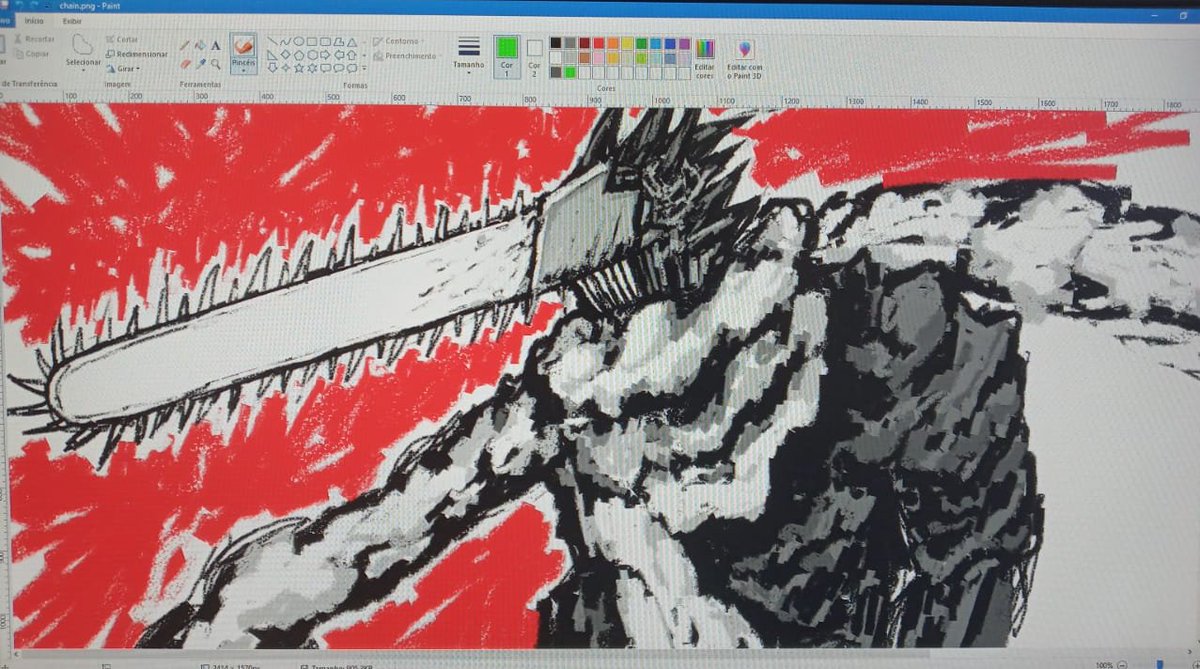Pick the orange color swatch
The width and height of the screenshot is (1200, 669).
point(613,43)
